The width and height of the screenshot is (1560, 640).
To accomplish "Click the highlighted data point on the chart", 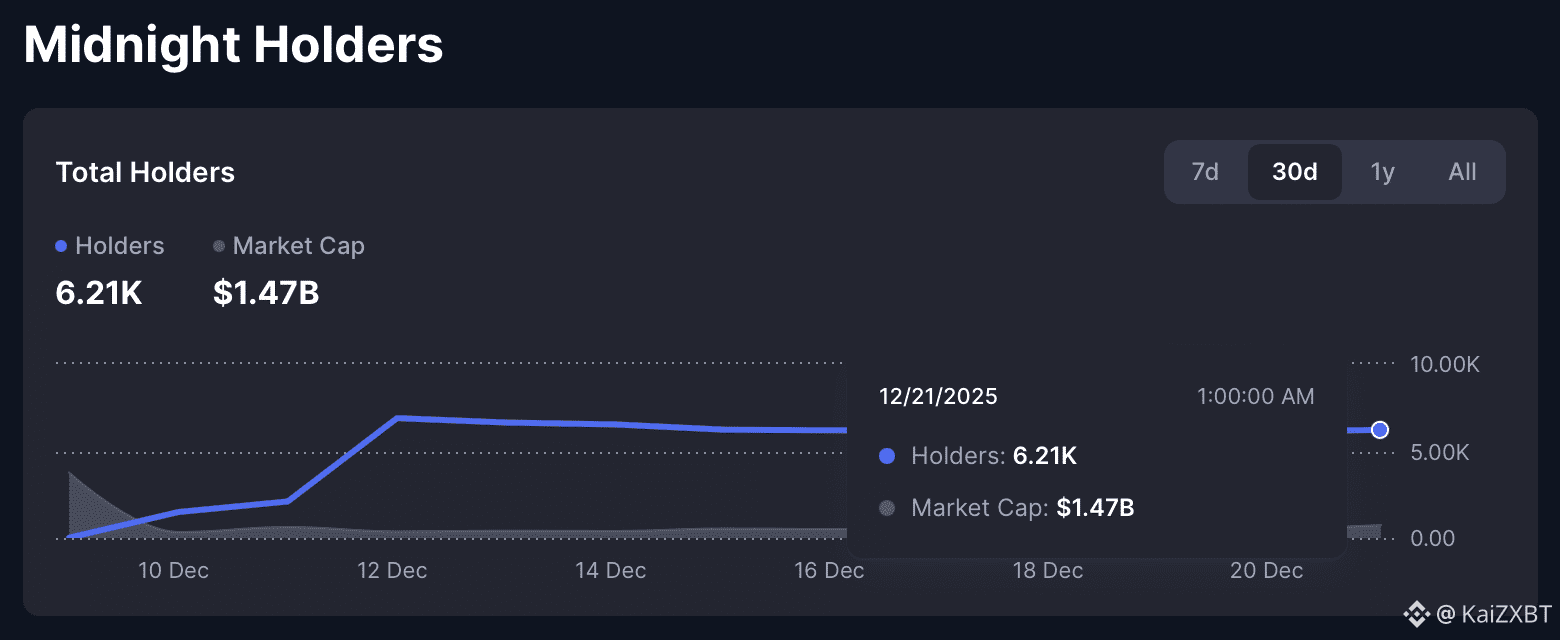I will tap(1380, 429).
